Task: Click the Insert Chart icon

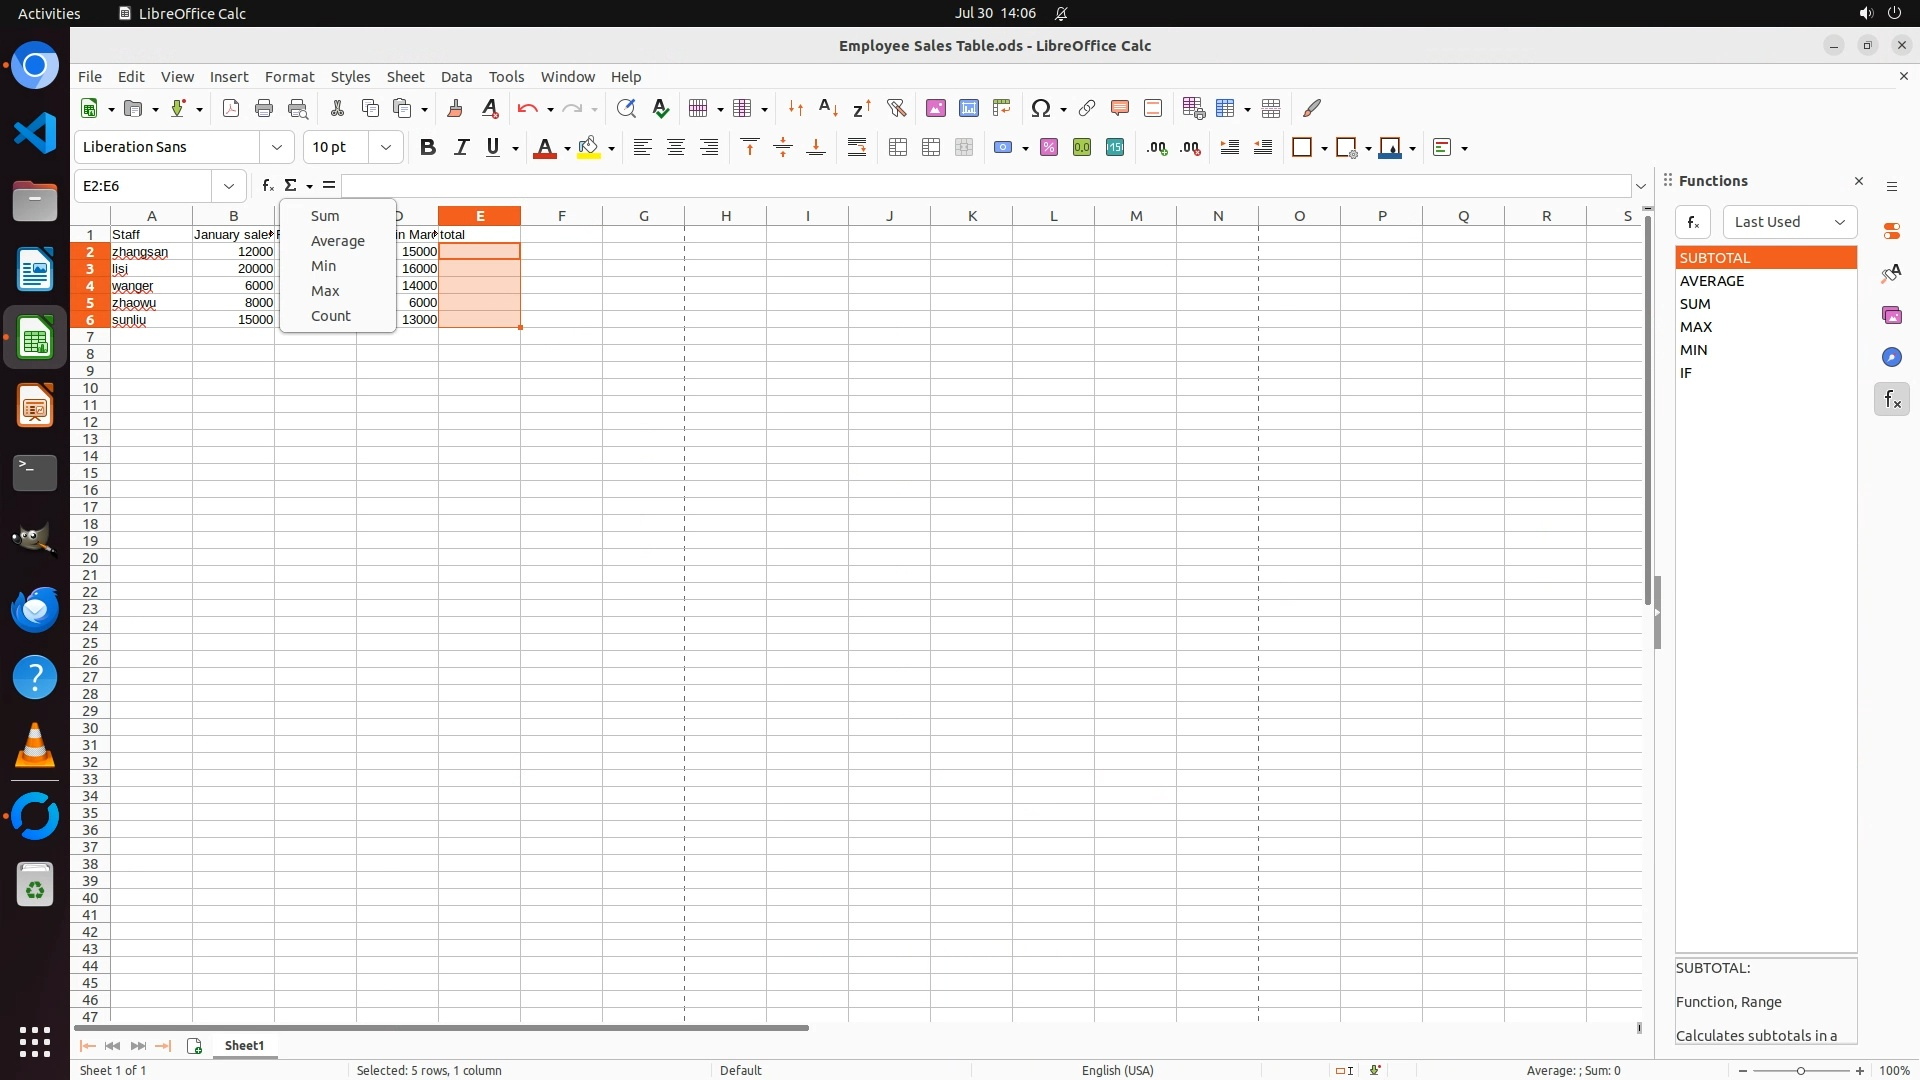Action: pyautogui.click(x=968, y=108)
